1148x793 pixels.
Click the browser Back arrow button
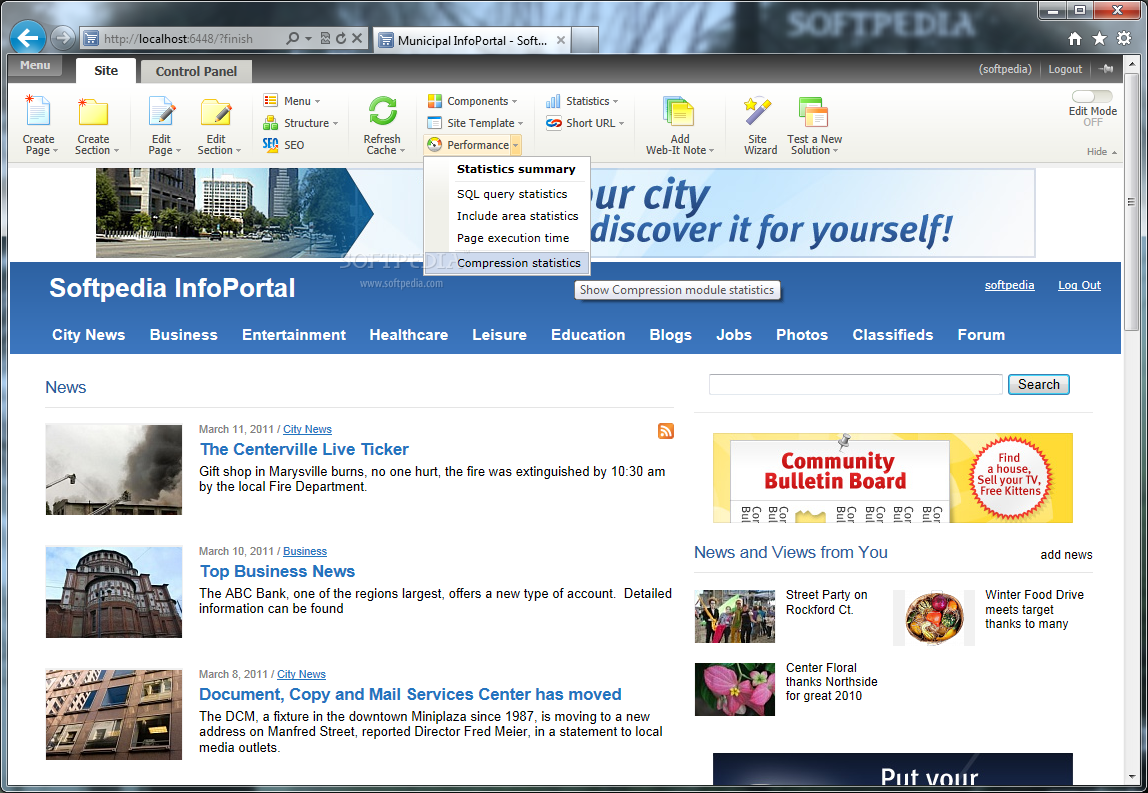pos(28,38)
